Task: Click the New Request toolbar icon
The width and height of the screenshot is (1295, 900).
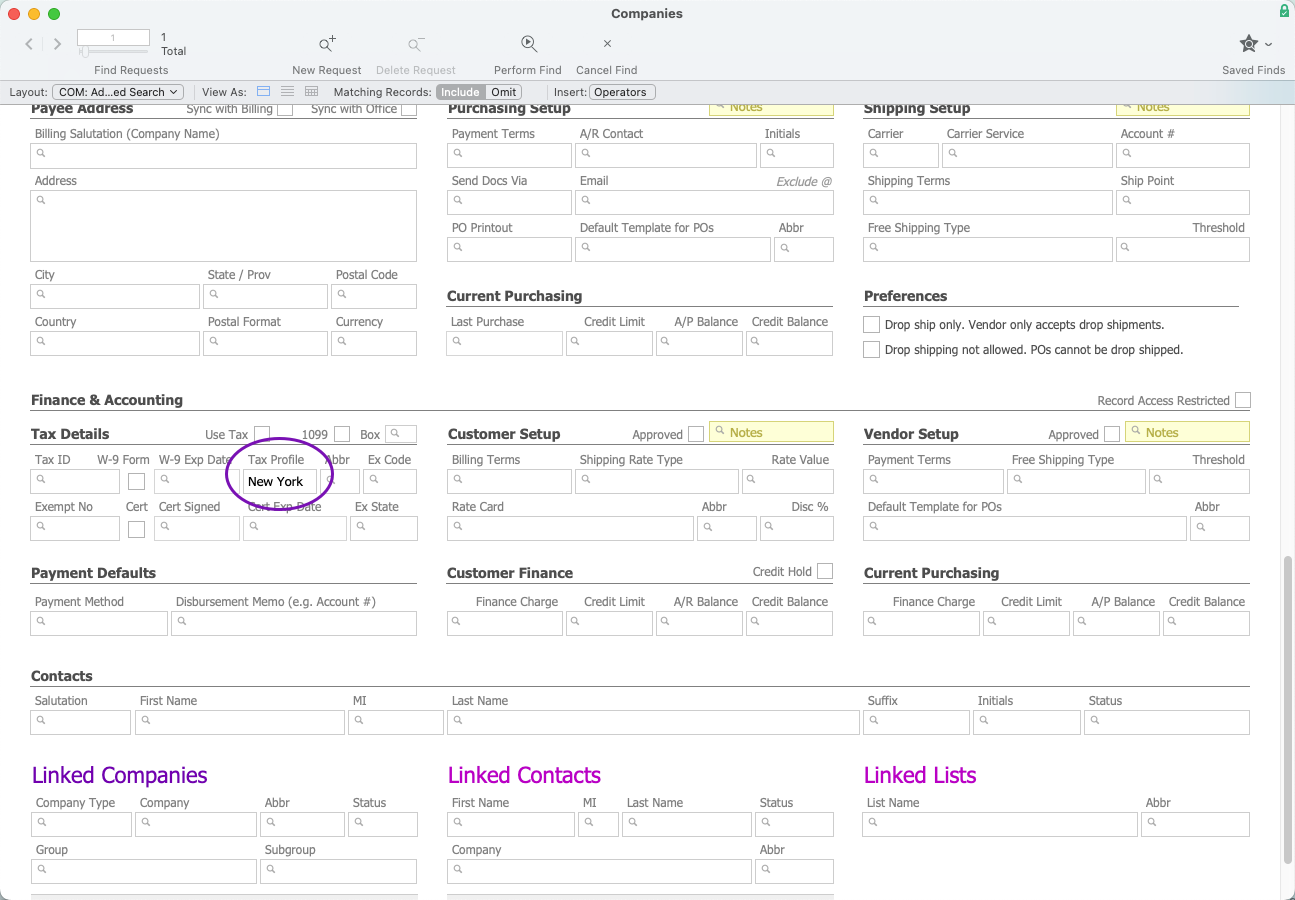Action: point(327,44)
